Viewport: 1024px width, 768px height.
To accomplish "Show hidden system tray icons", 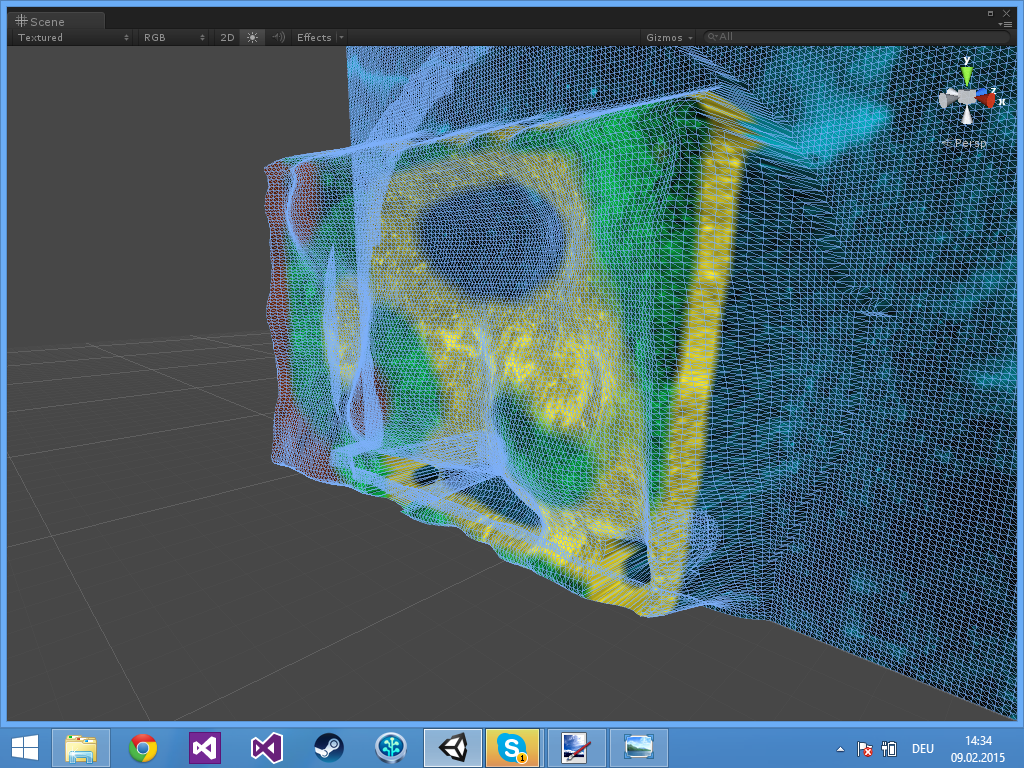I will (x=840, y=749).
